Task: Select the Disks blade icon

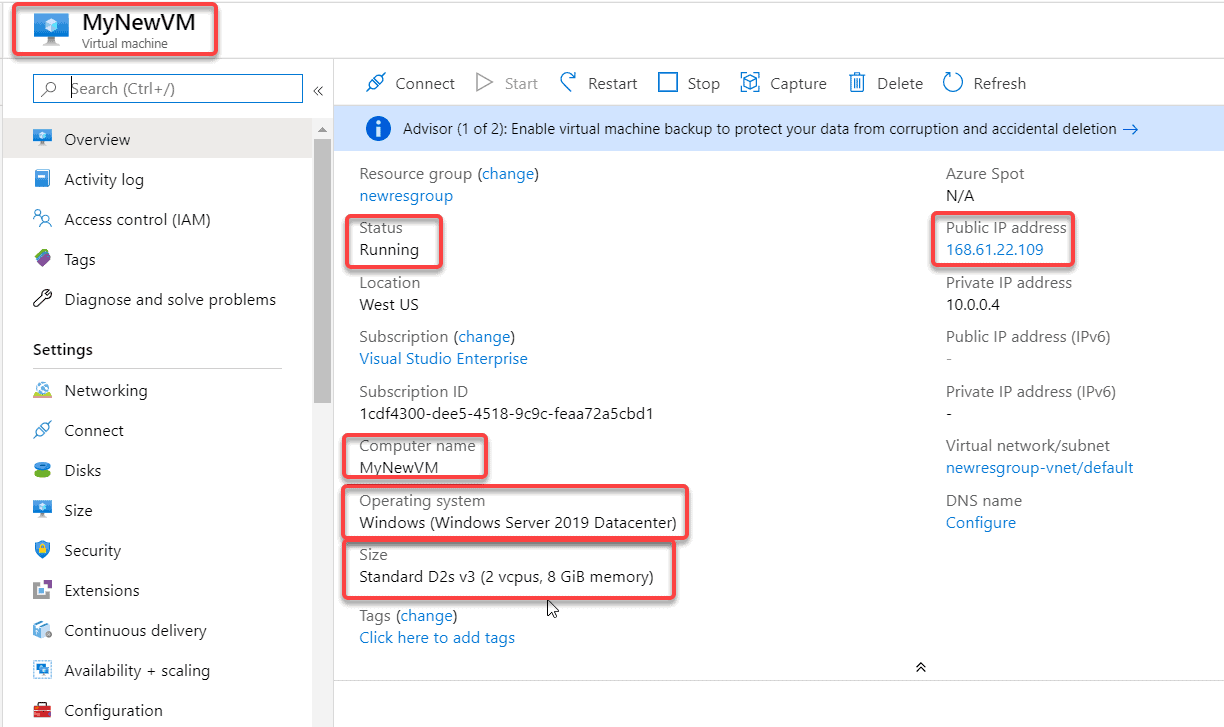Action: 44,470
